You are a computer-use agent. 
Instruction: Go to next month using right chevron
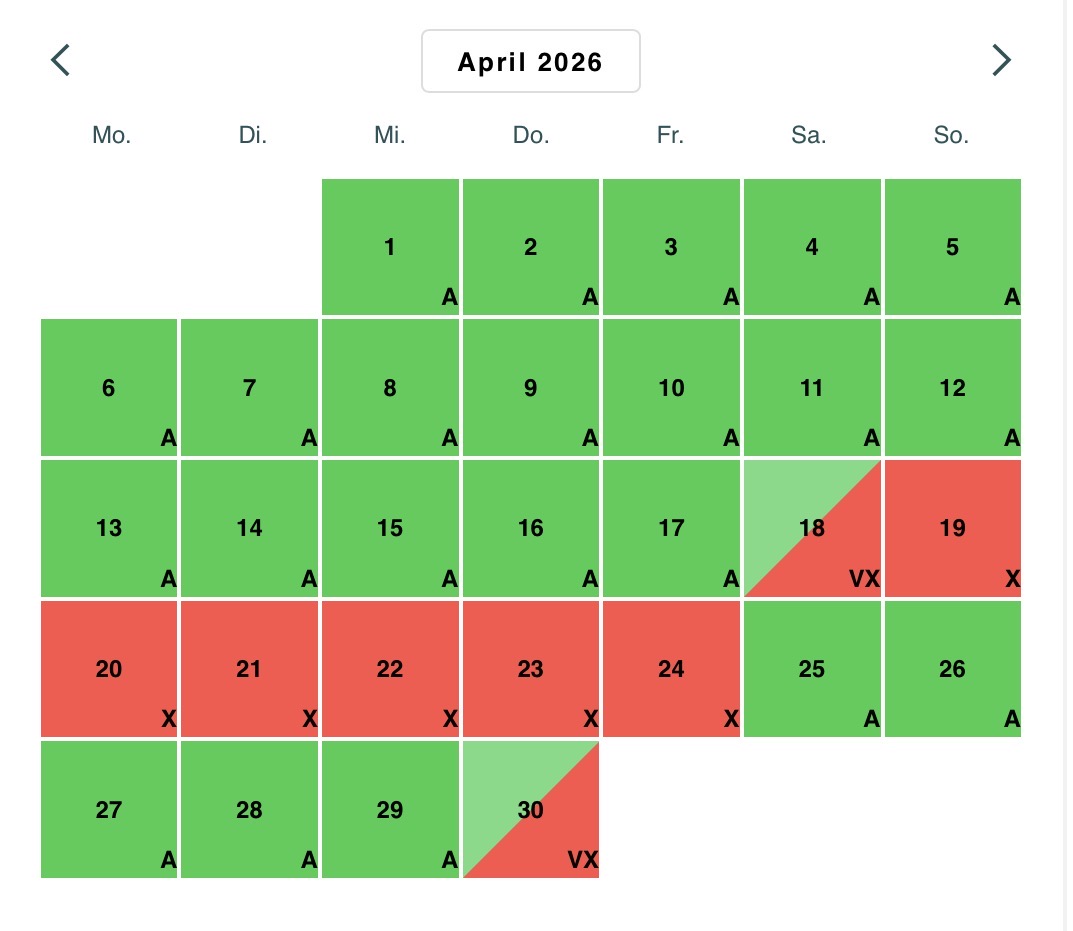1000,61
